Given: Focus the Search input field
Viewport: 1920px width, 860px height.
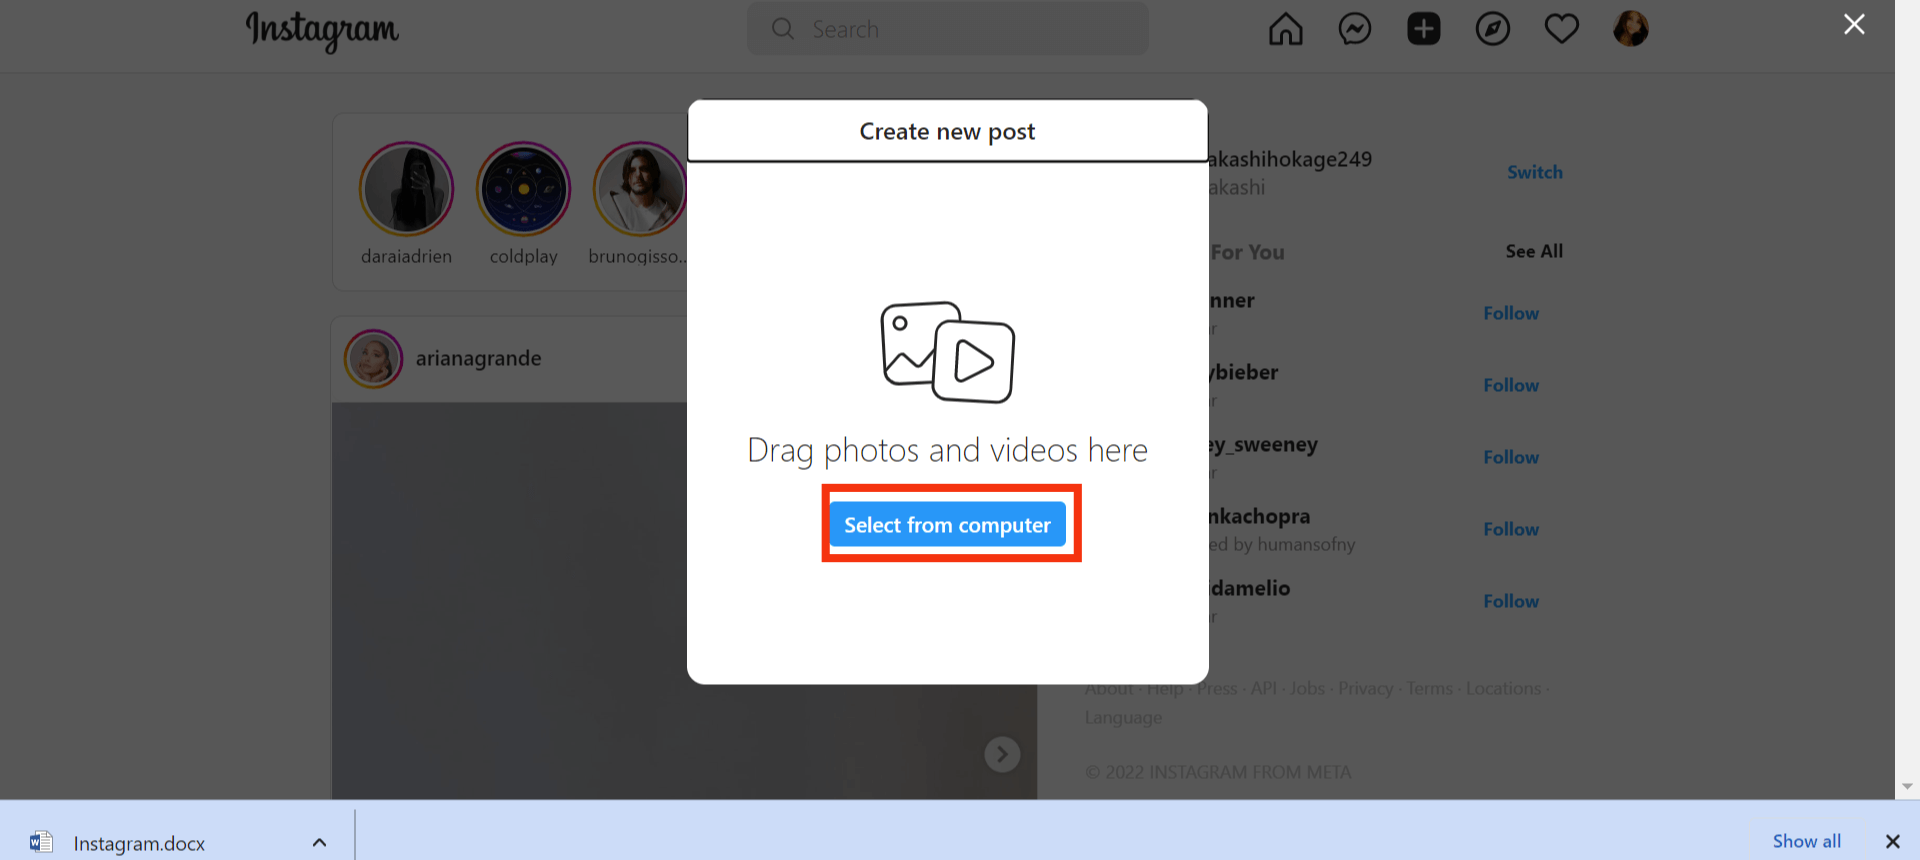Looking at the screenshot, I should [947, 29].
